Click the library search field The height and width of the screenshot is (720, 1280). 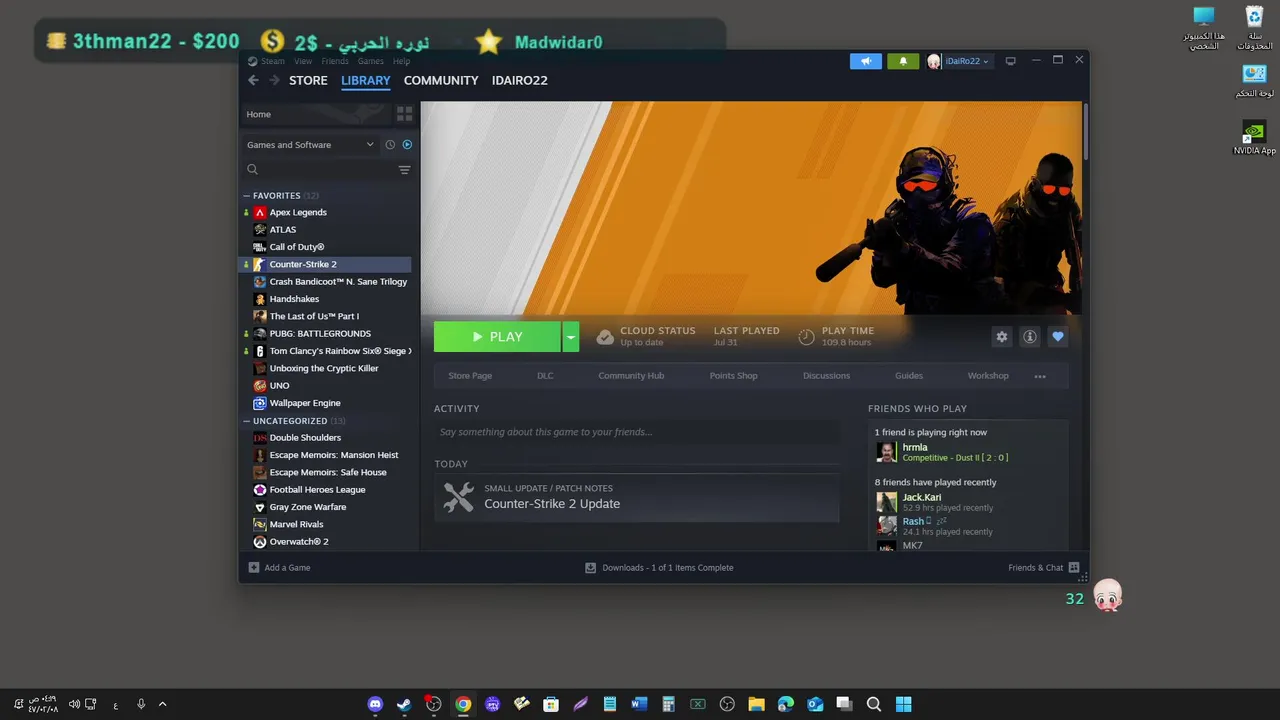coord(320,170)
